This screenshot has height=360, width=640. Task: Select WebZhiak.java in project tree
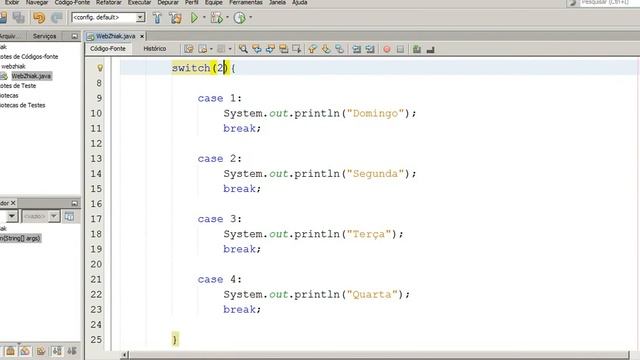tap(31, 76)
